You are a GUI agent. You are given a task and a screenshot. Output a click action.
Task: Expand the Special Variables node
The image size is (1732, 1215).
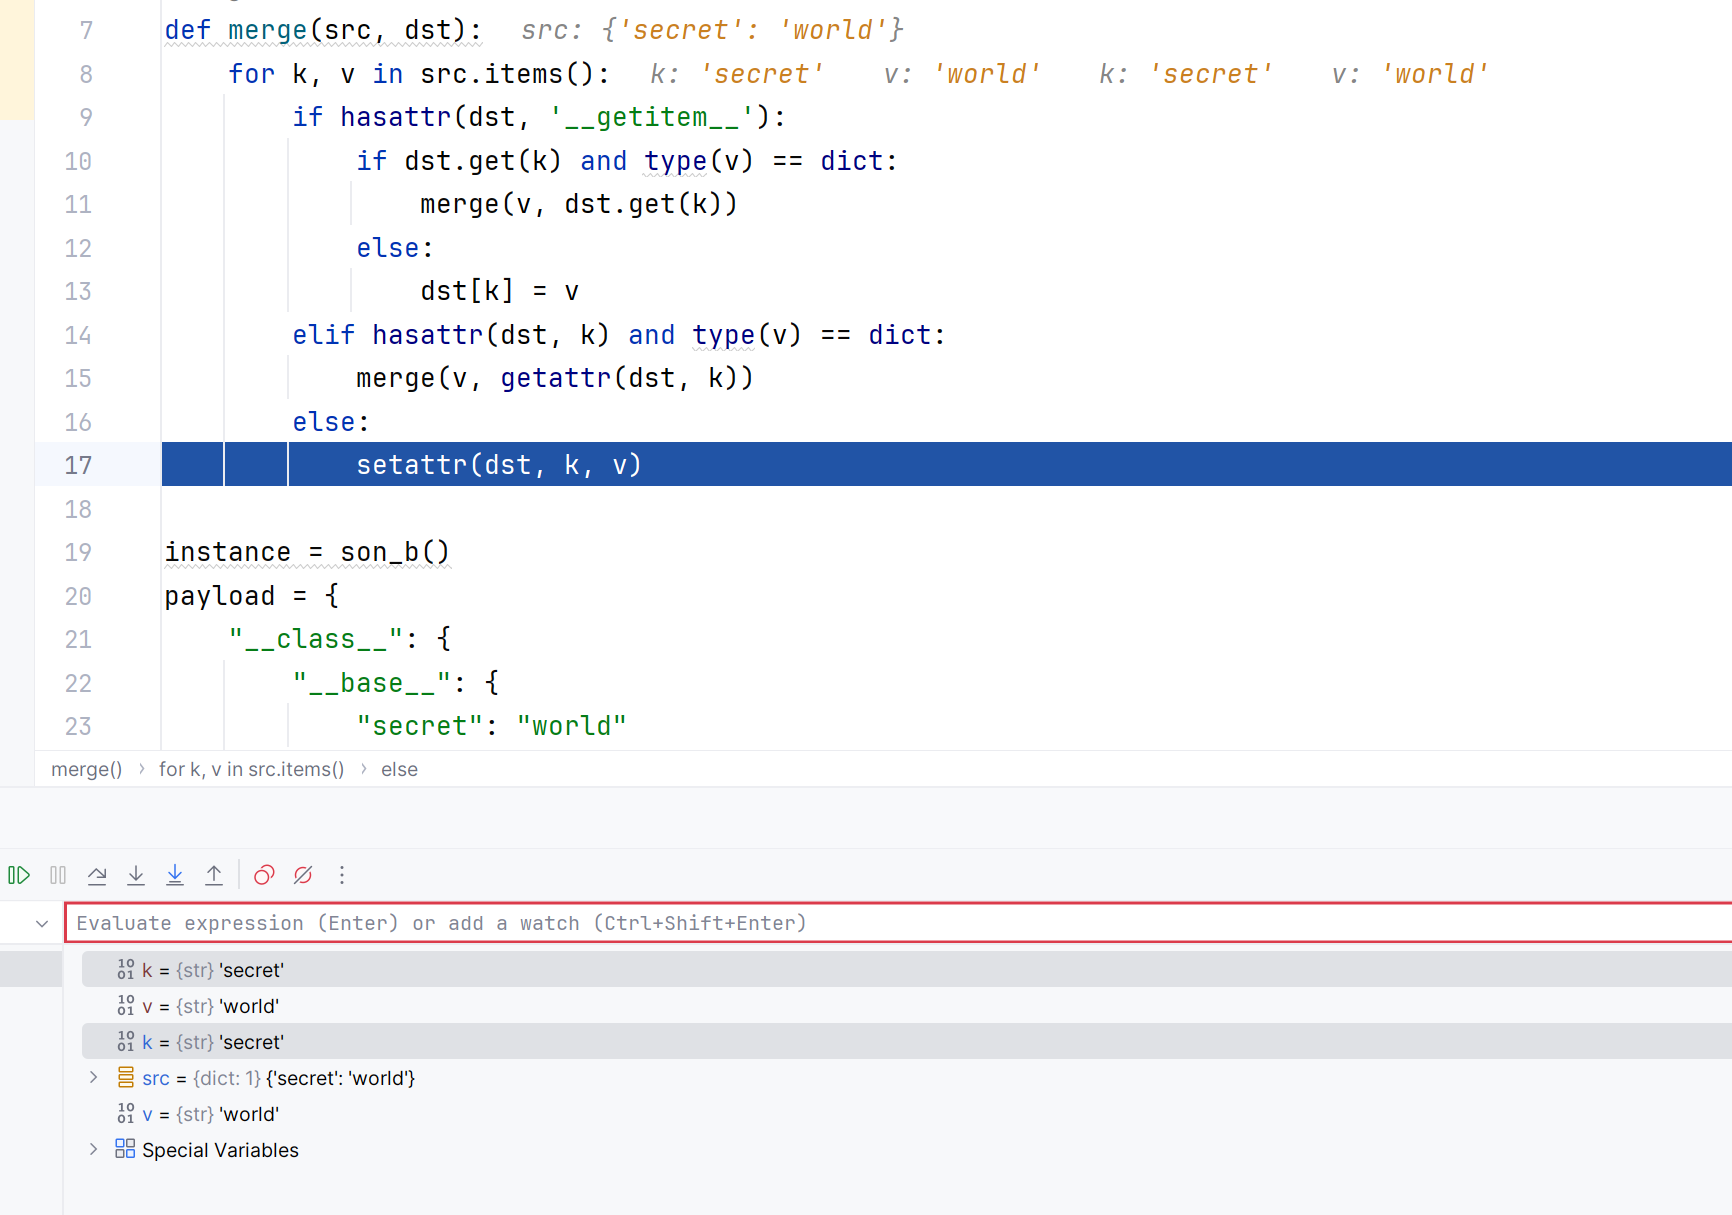point(93,1150)
